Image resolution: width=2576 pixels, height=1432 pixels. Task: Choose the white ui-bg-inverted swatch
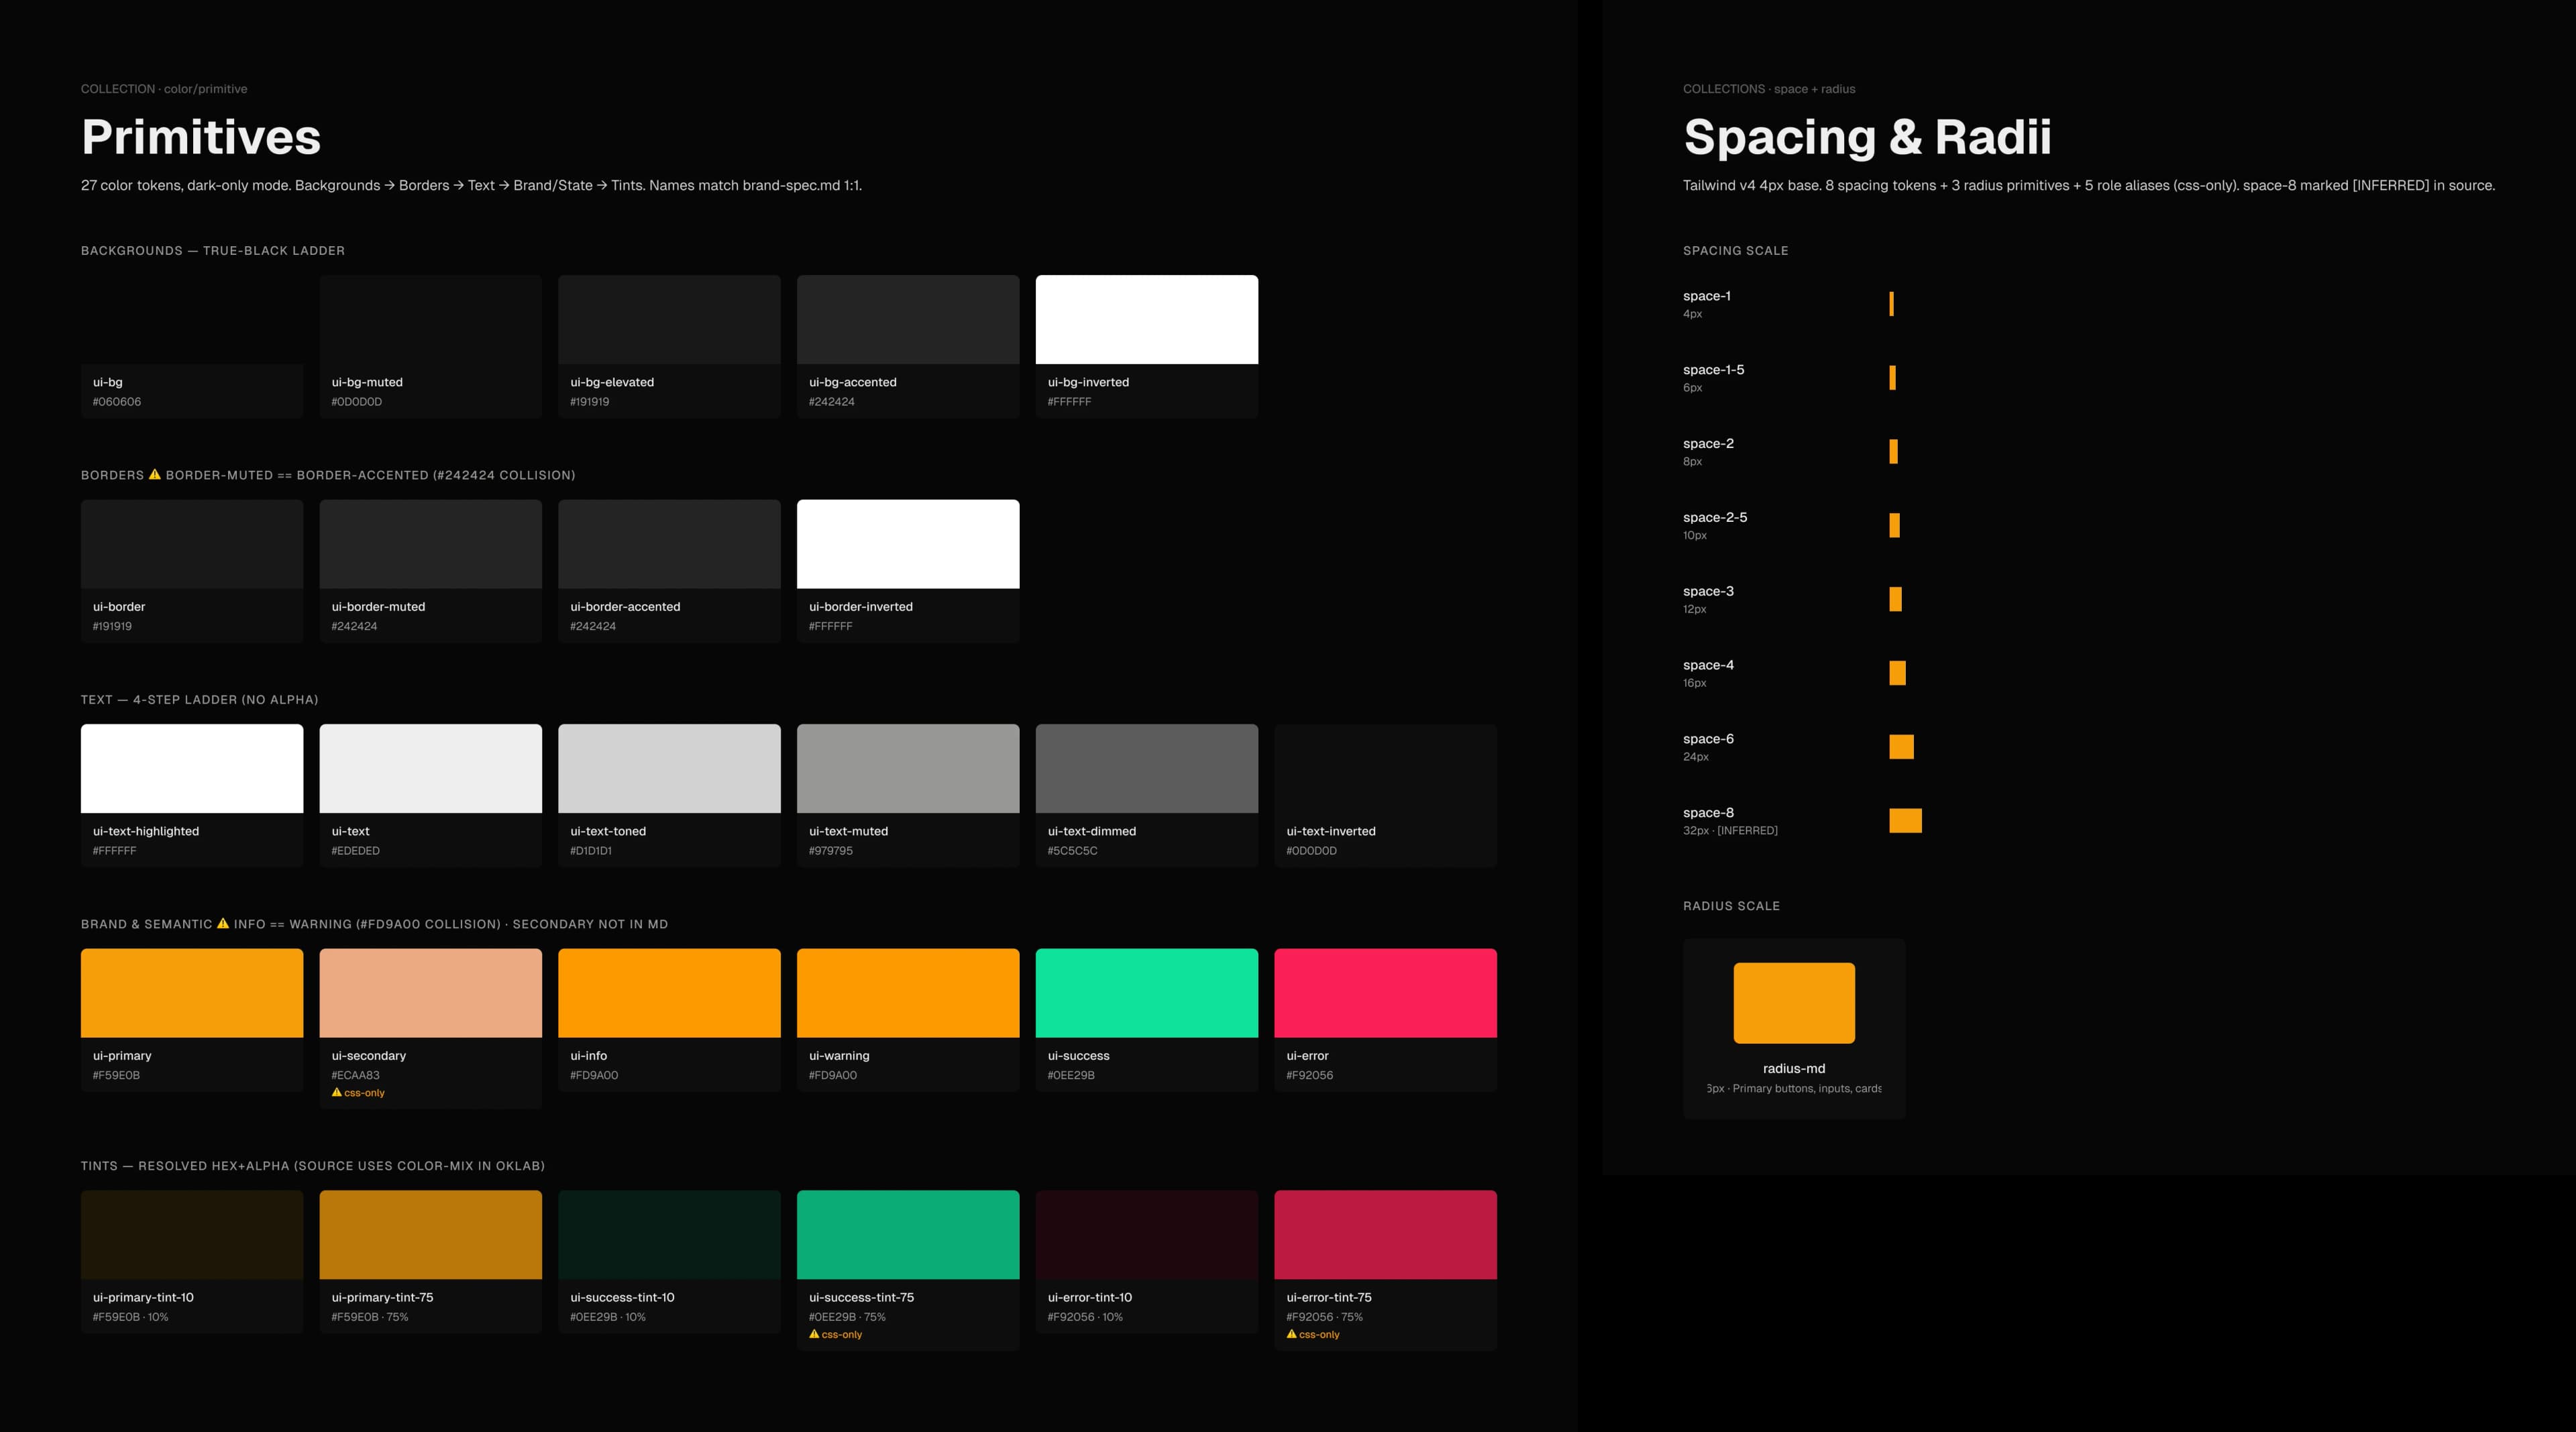[1147, 320]
